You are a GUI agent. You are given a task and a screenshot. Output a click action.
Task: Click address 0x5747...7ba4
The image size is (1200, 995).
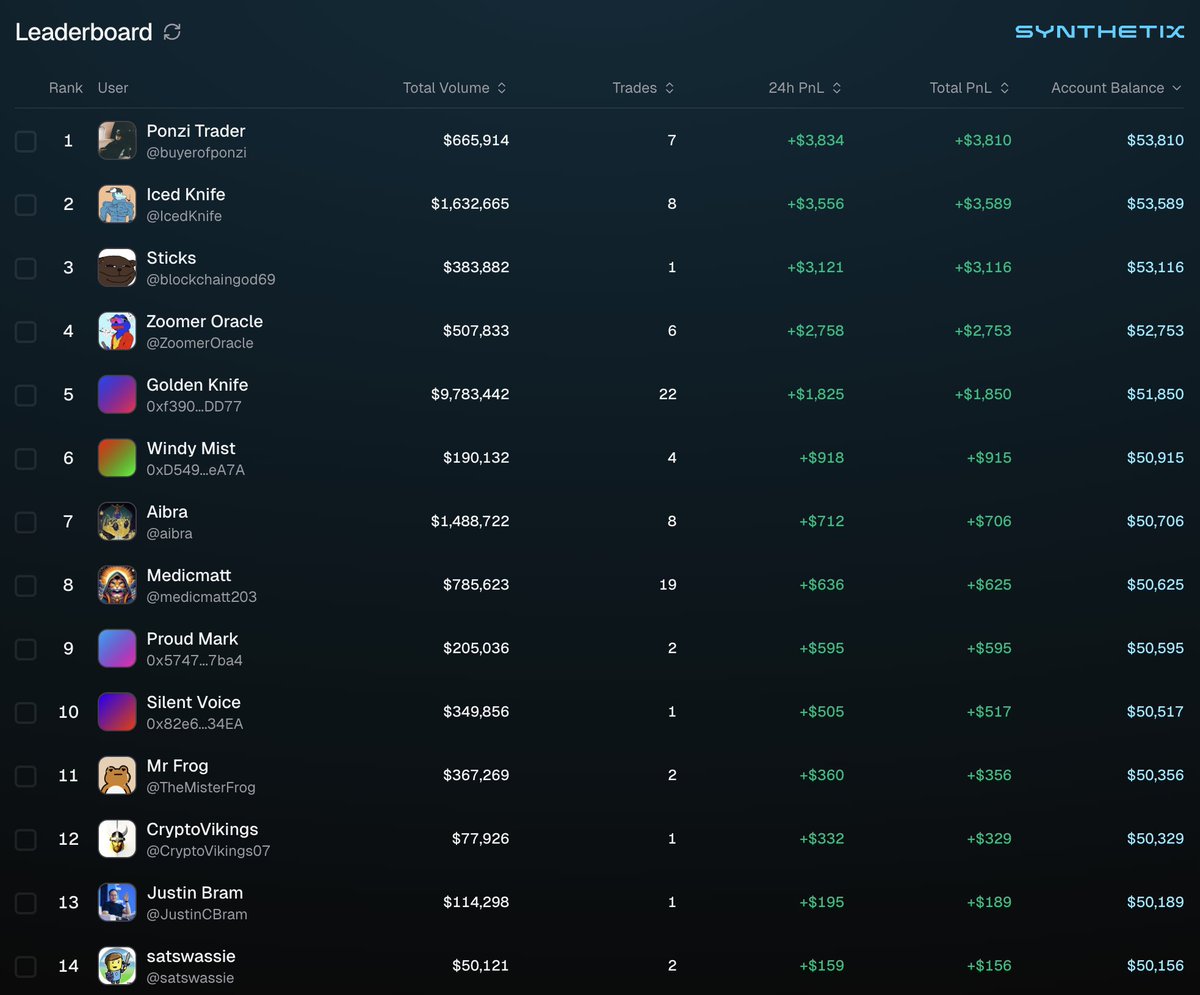click(195, 661)
